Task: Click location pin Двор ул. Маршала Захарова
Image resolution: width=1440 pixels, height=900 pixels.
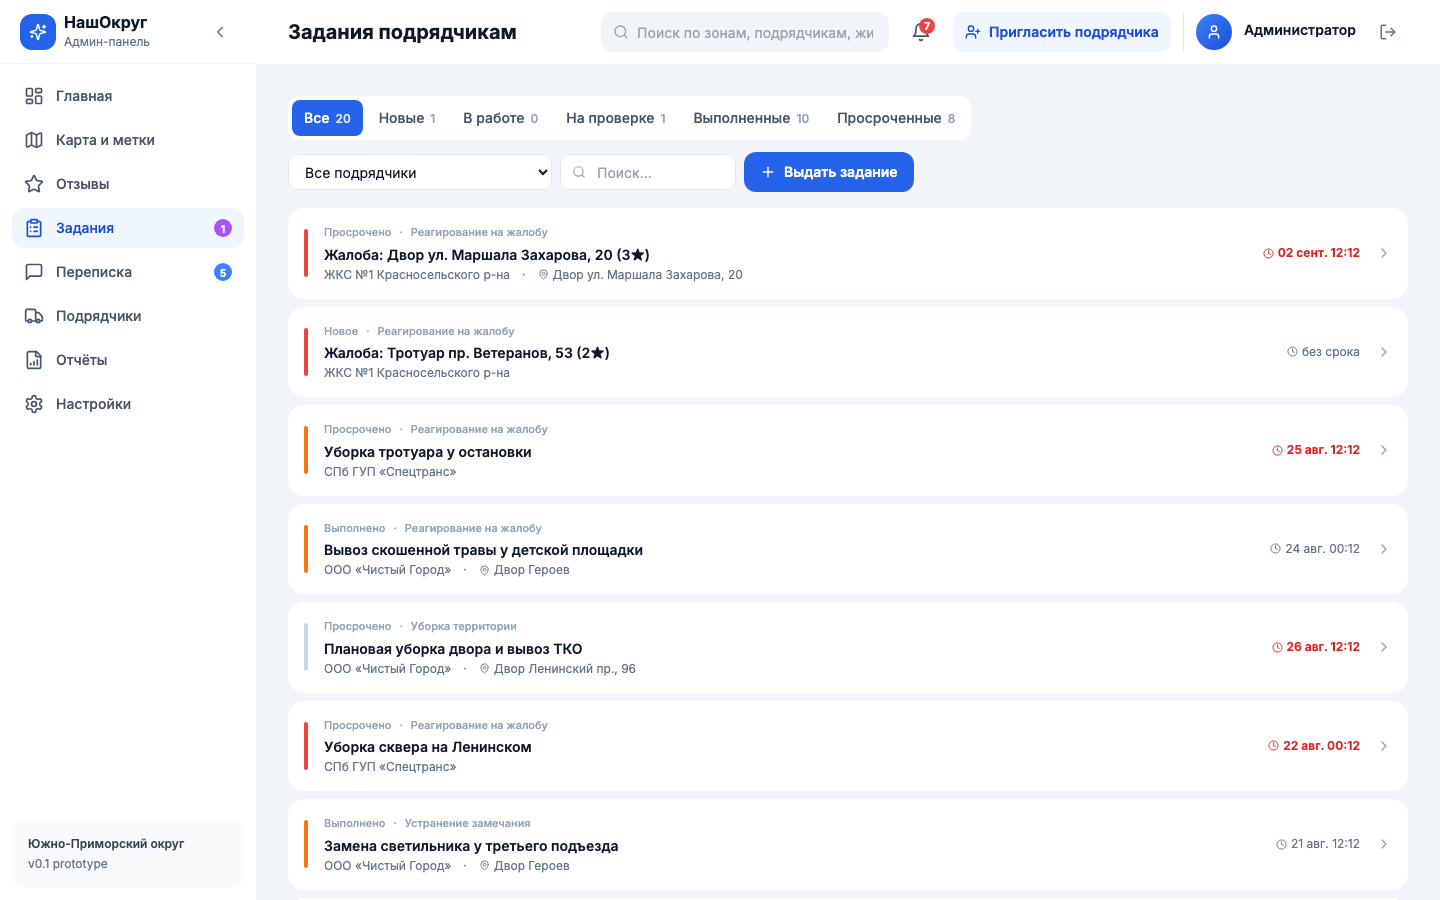Action: [544, 275]
